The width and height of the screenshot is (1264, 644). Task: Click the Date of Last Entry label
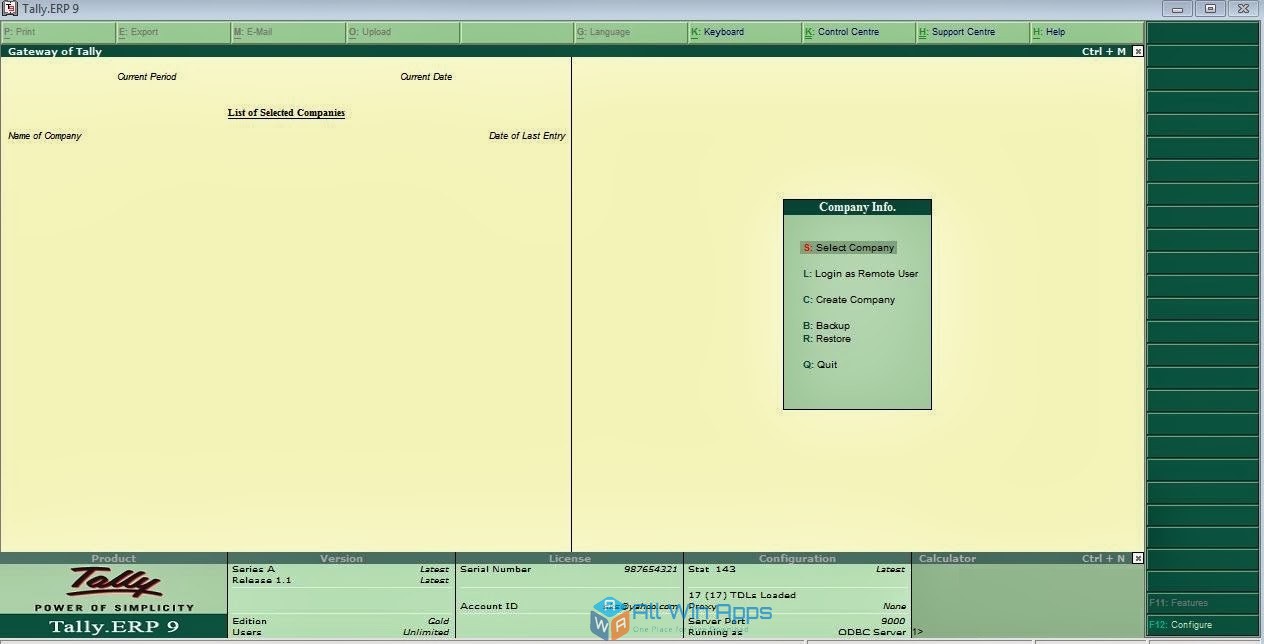pos(527,136)
